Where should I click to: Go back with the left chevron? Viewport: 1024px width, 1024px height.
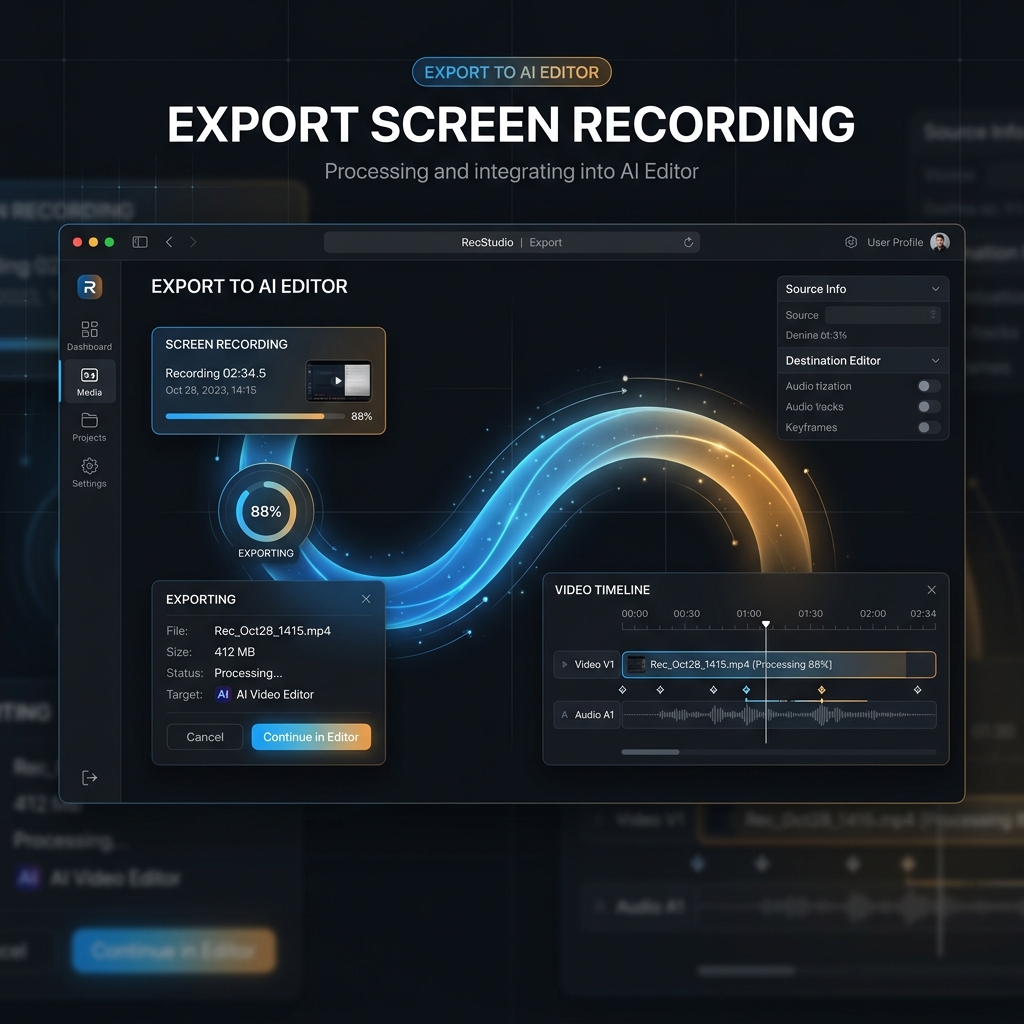click(169, 242)
